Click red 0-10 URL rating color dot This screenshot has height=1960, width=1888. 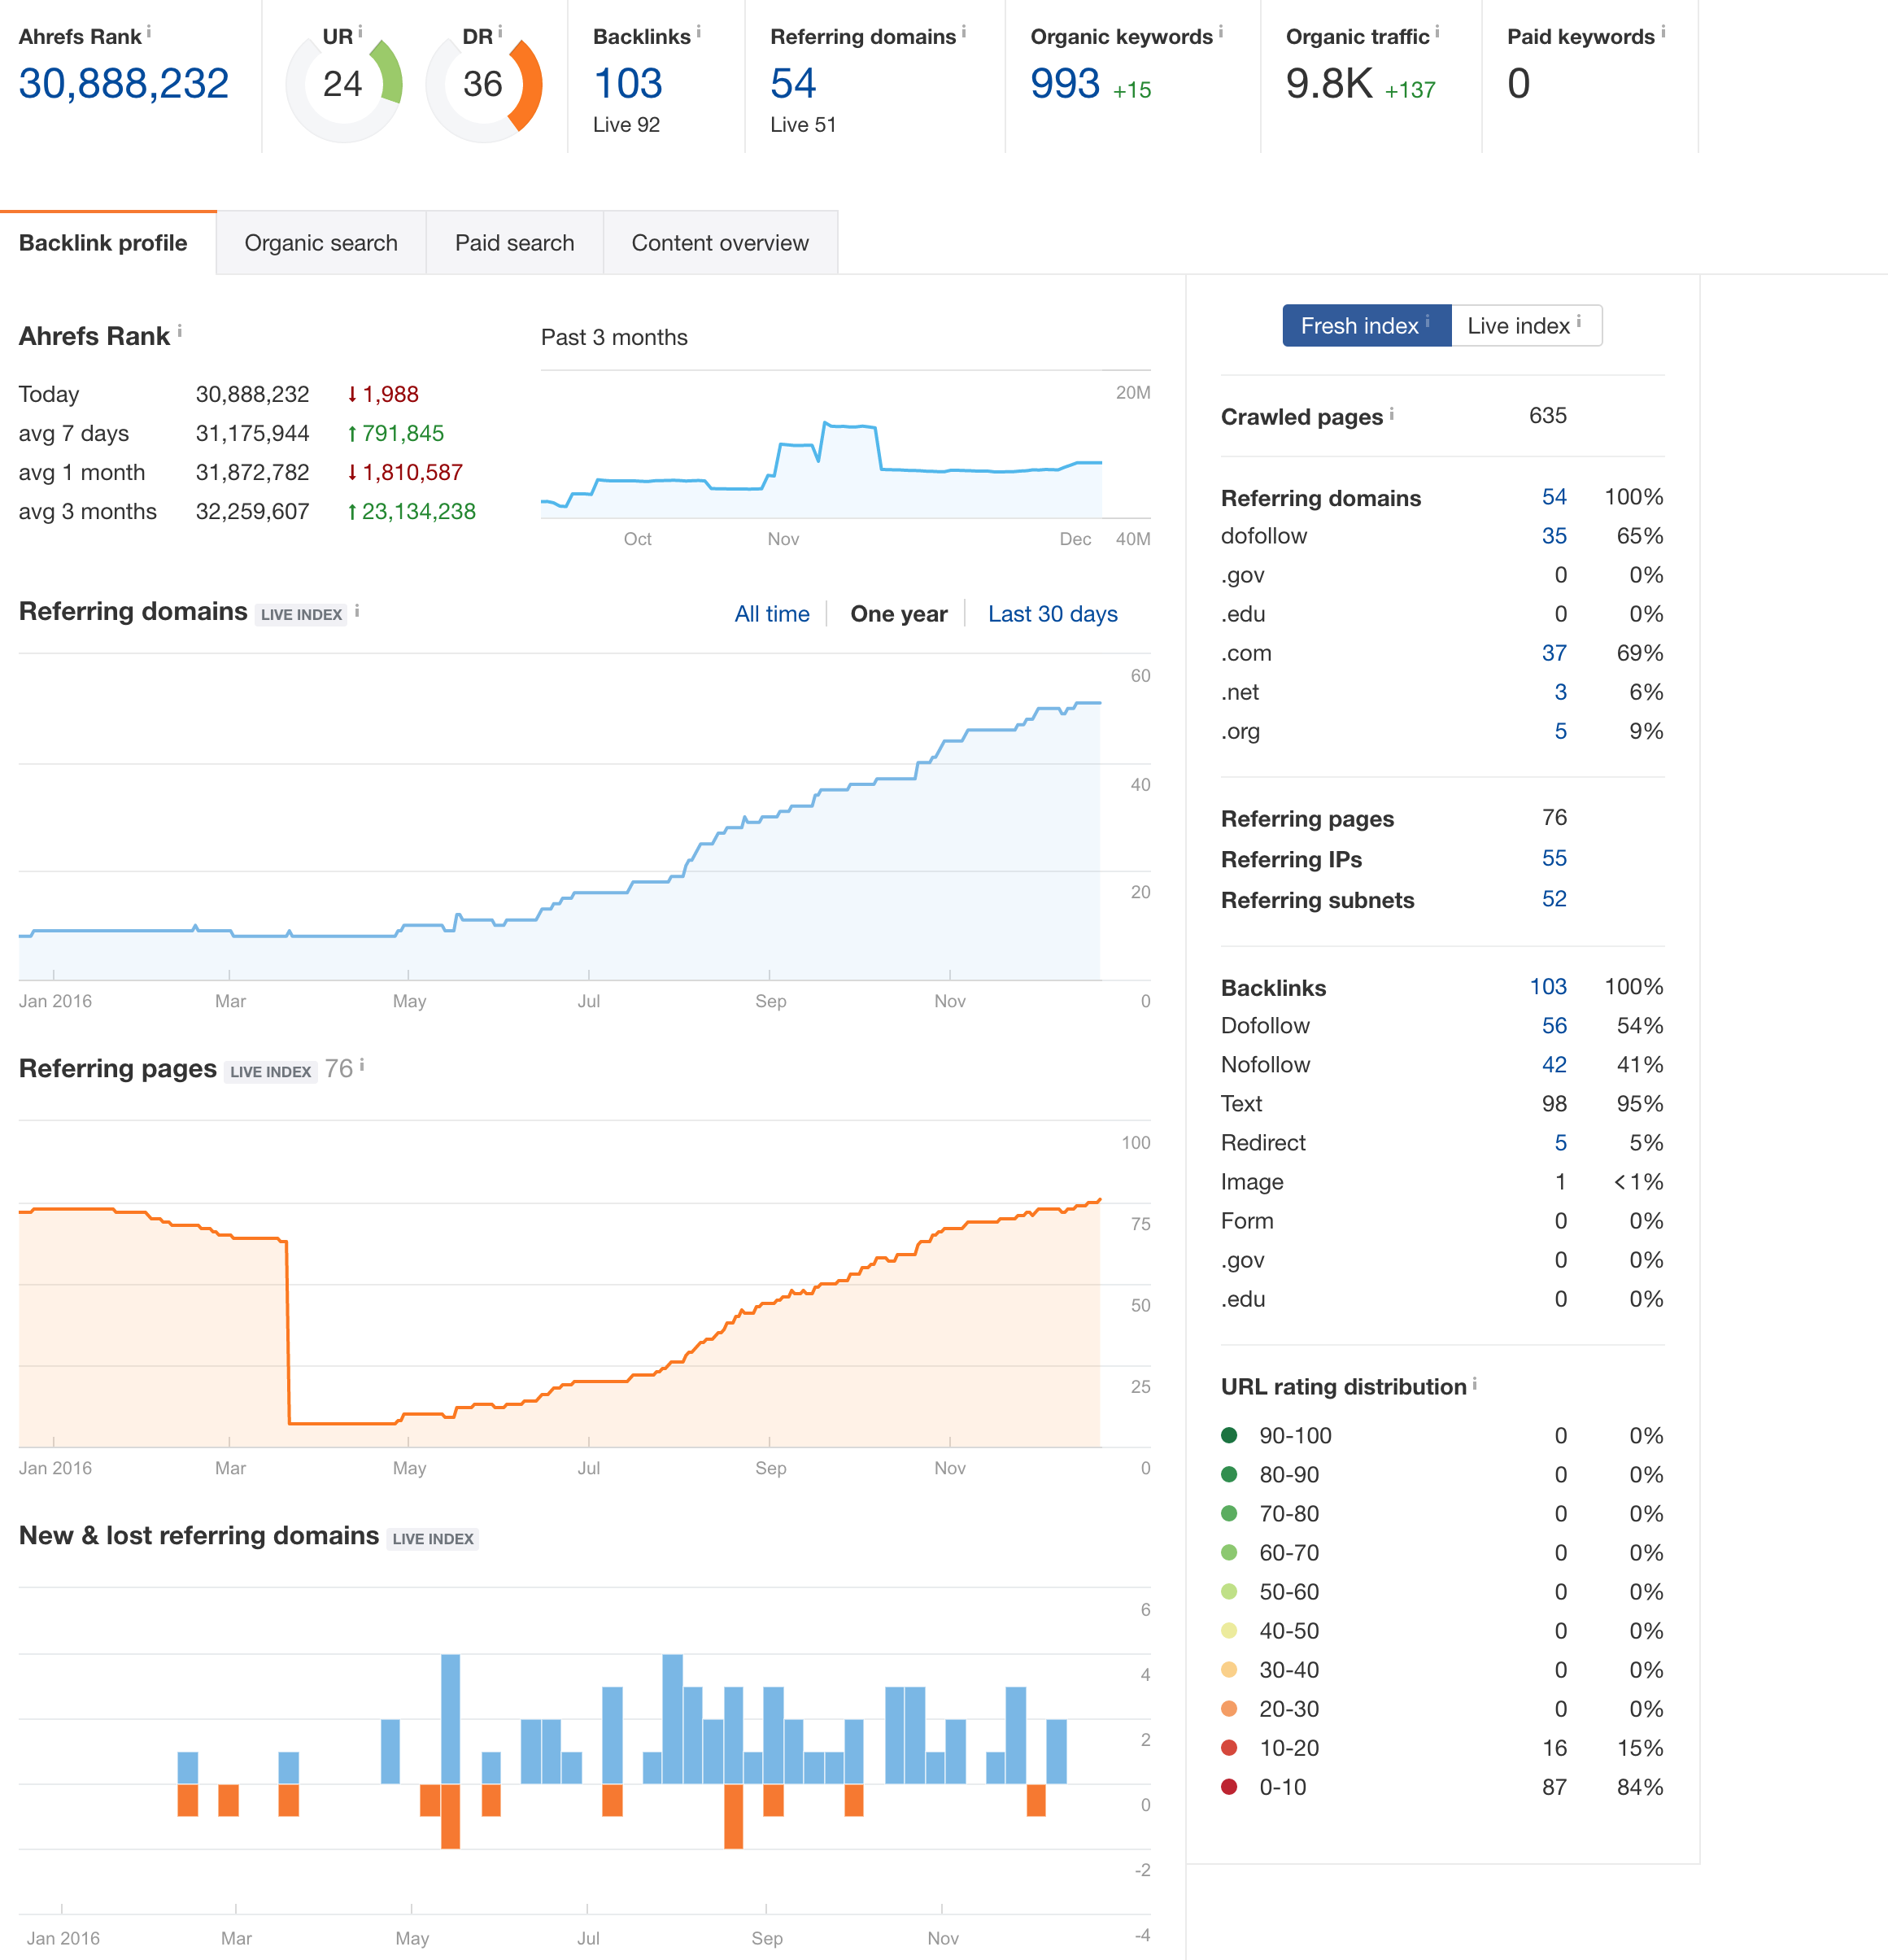click(1230, 1786)
